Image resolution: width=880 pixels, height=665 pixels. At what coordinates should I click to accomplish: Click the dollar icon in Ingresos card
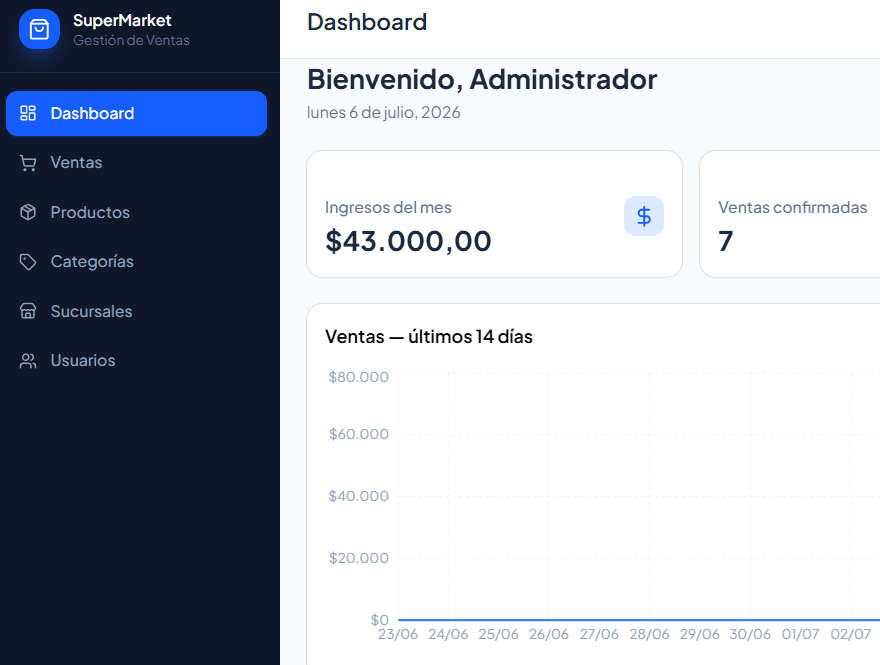644,216
